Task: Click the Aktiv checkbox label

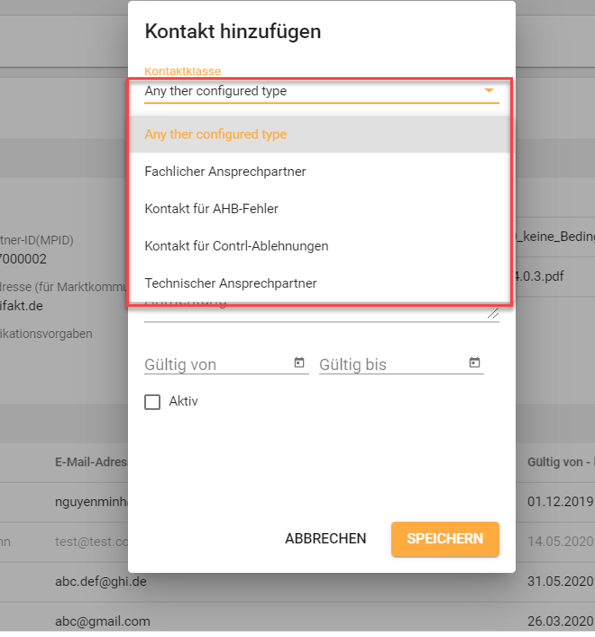Action: pyautogui.click(x=184, y=401)
